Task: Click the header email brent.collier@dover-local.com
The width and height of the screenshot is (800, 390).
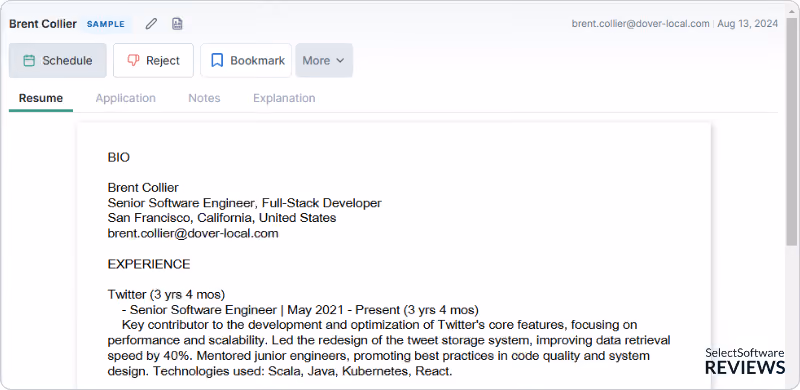Action: click(x=640, y=23)
